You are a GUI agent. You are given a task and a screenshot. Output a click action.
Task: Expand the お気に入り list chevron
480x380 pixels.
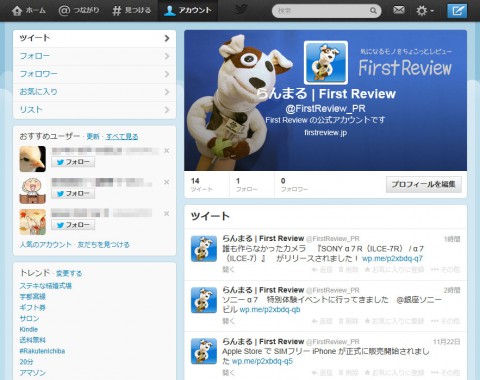tap(167, 92)
